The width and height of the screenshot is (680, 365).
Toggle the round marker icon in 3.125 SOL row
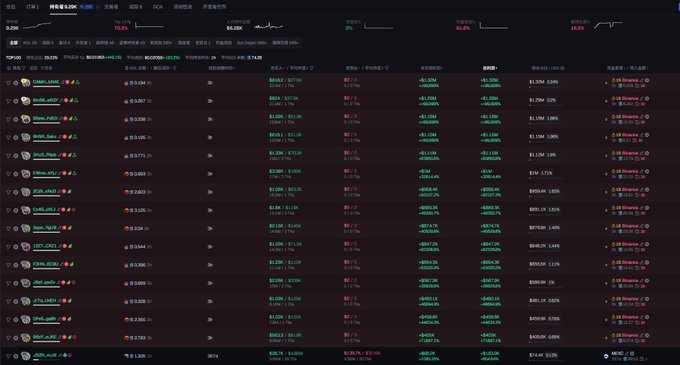[16, 210]
